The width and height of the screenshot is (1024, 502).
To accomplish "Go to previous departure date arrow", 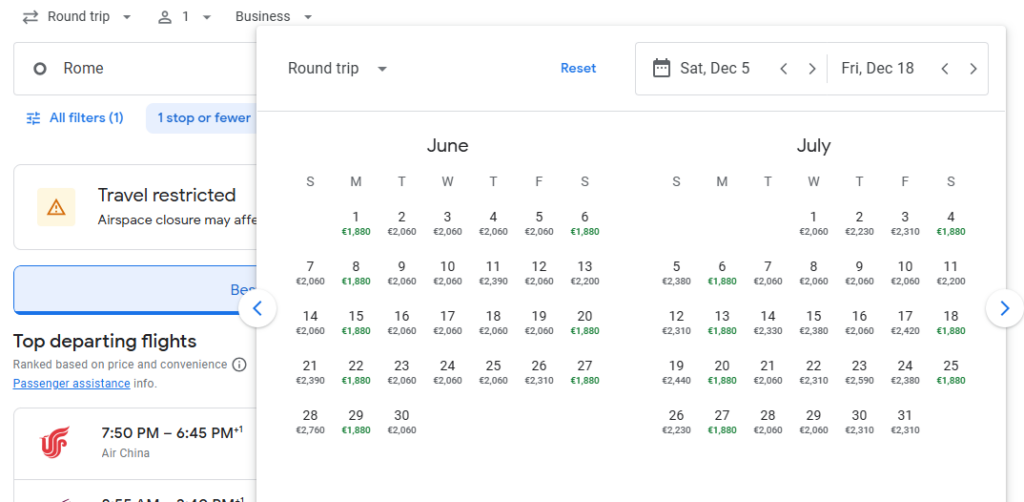I will coord(784,69).
